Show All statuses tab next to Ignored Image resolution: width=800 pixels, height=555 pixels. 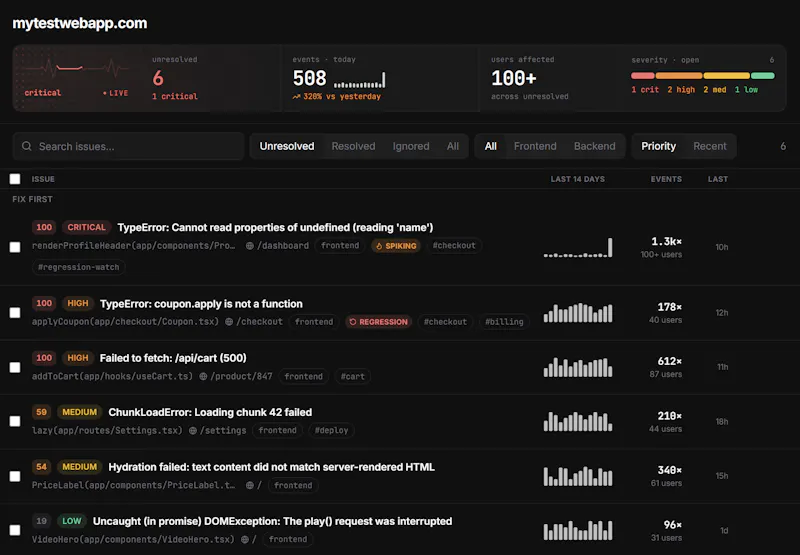pyautogui.click(x=453, y=146)
